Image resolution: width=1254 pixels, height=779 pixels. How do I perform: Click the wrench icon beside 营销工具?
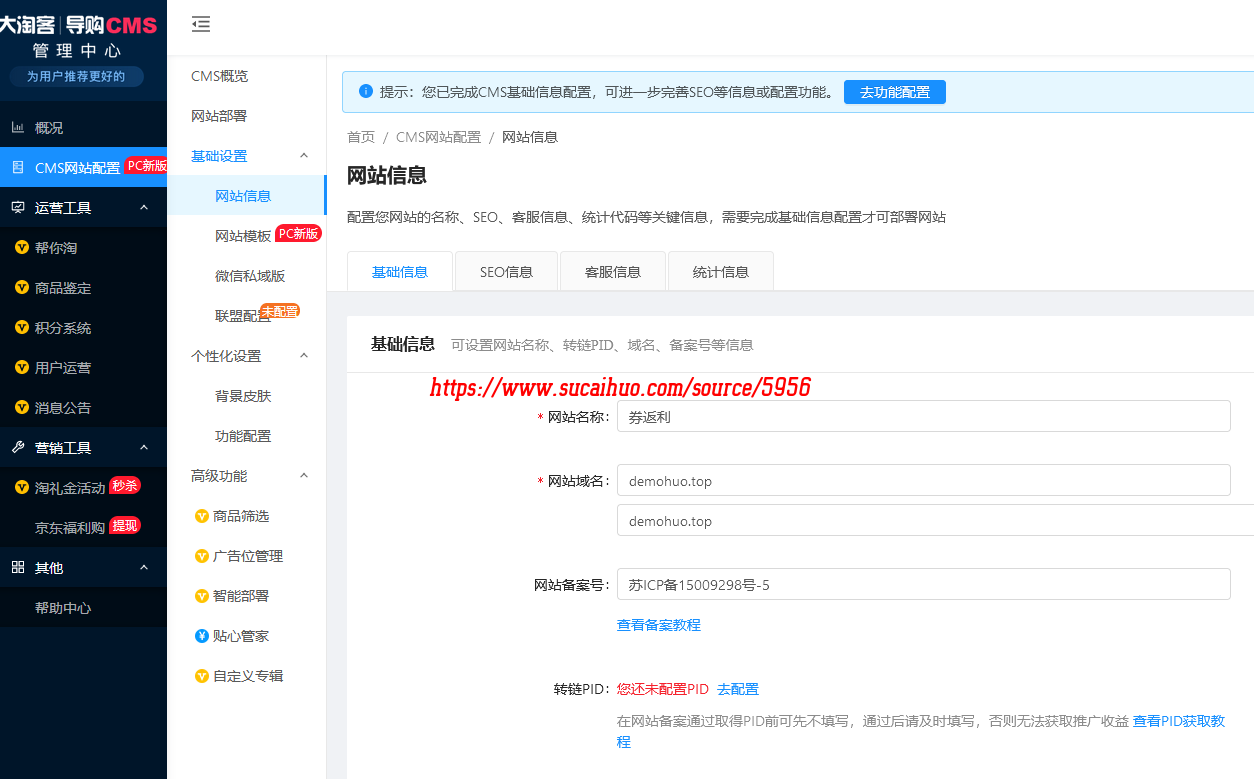pyautogui.click(x=18, y=448)
